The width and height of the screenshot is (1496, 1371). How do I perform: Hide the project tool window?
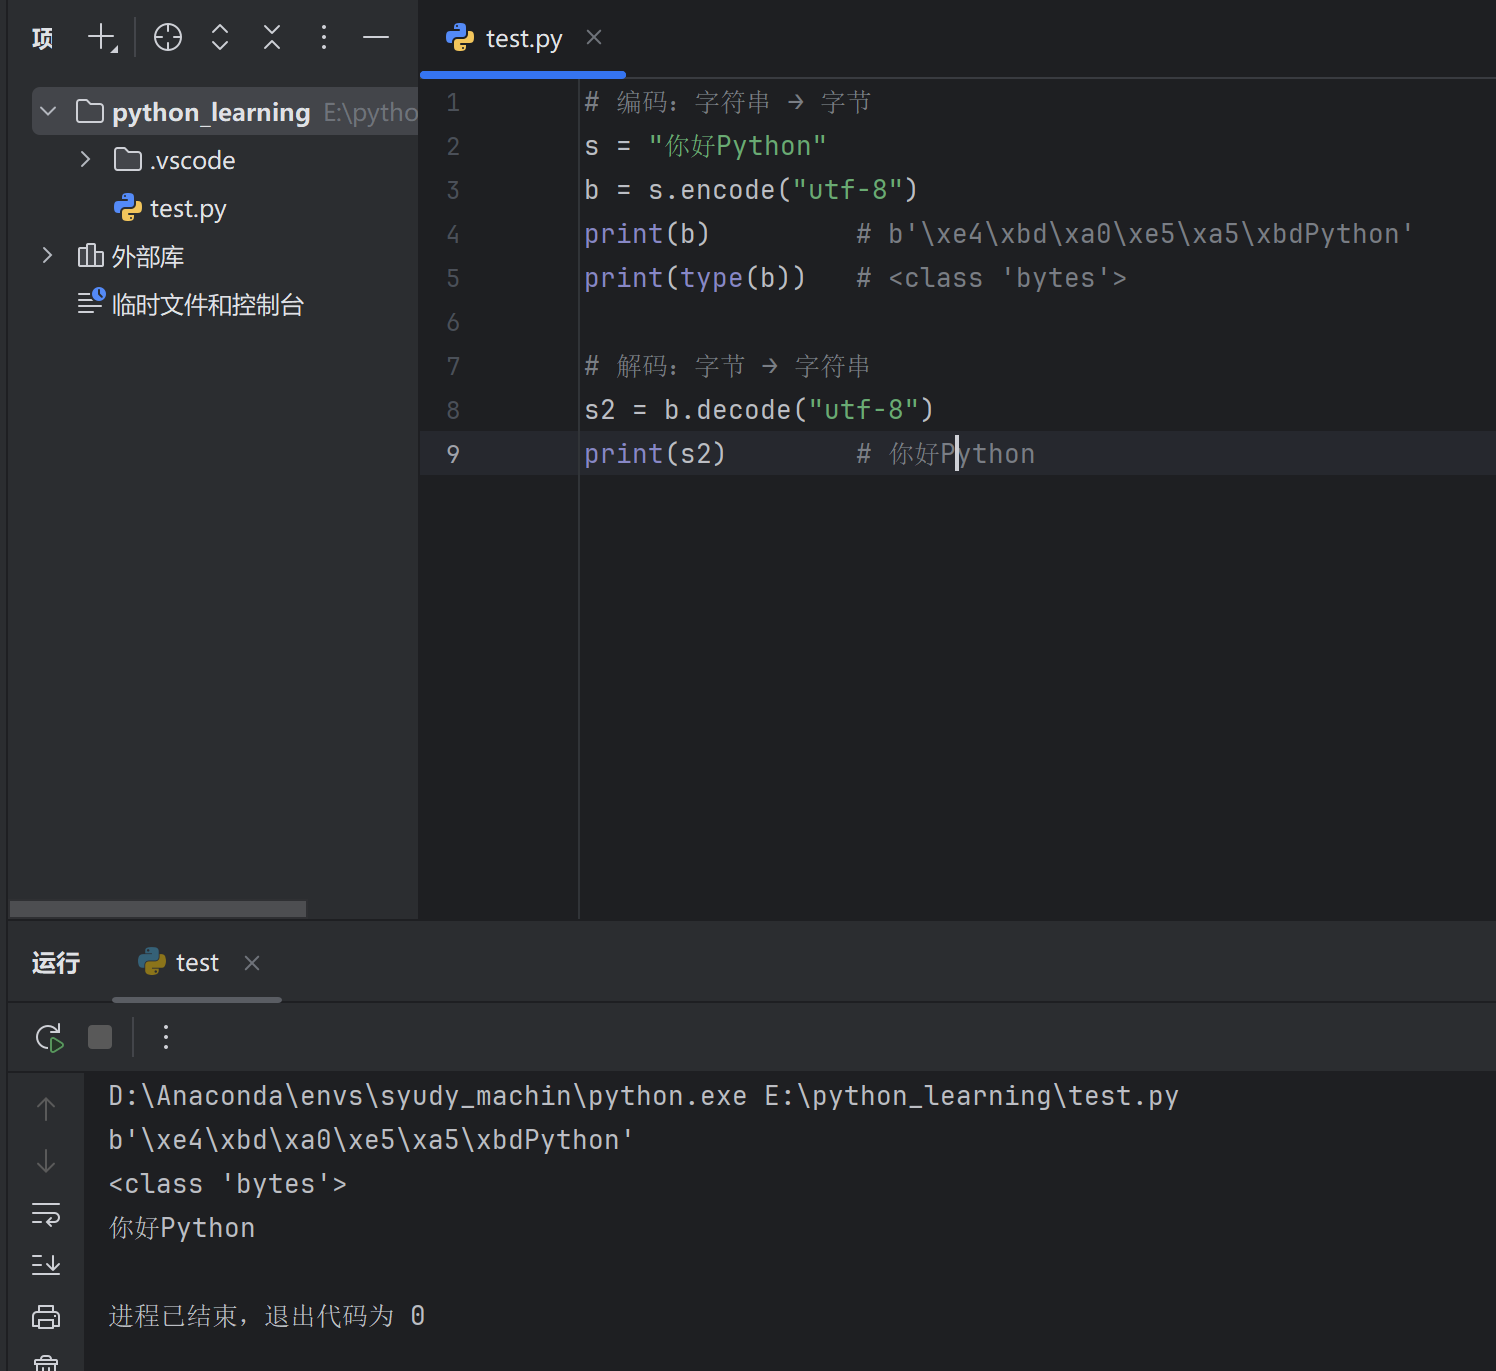pos(376,38)
